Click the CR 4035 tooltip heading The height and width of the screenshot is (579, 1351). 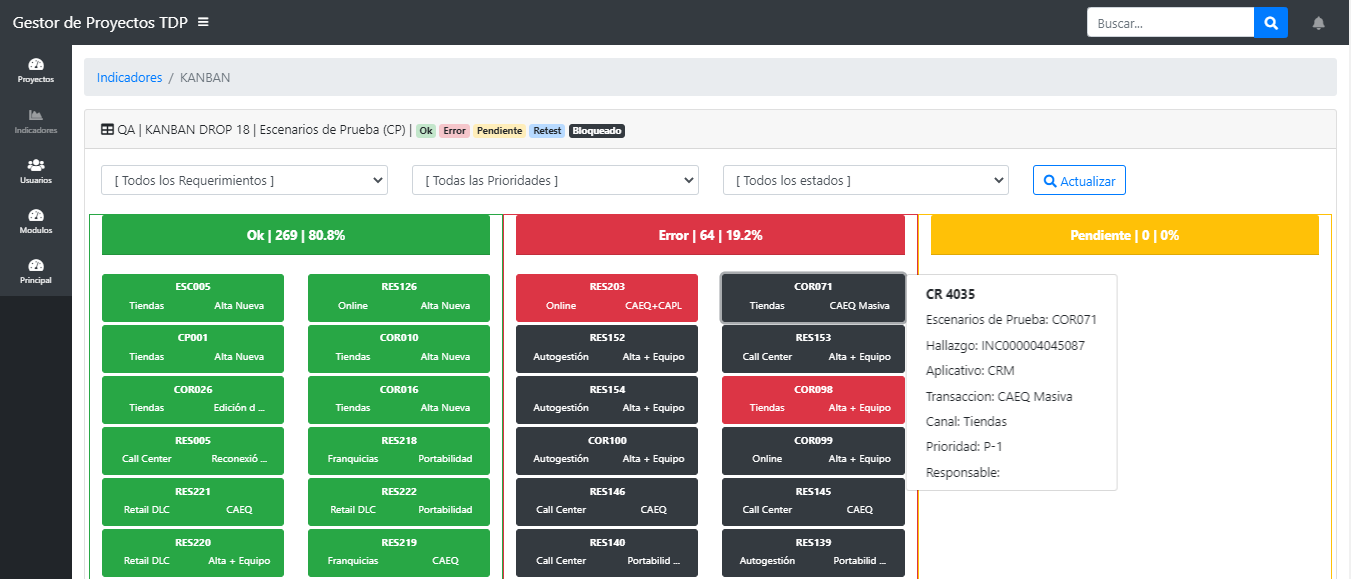pyautogui.click(x=950, y=294)
